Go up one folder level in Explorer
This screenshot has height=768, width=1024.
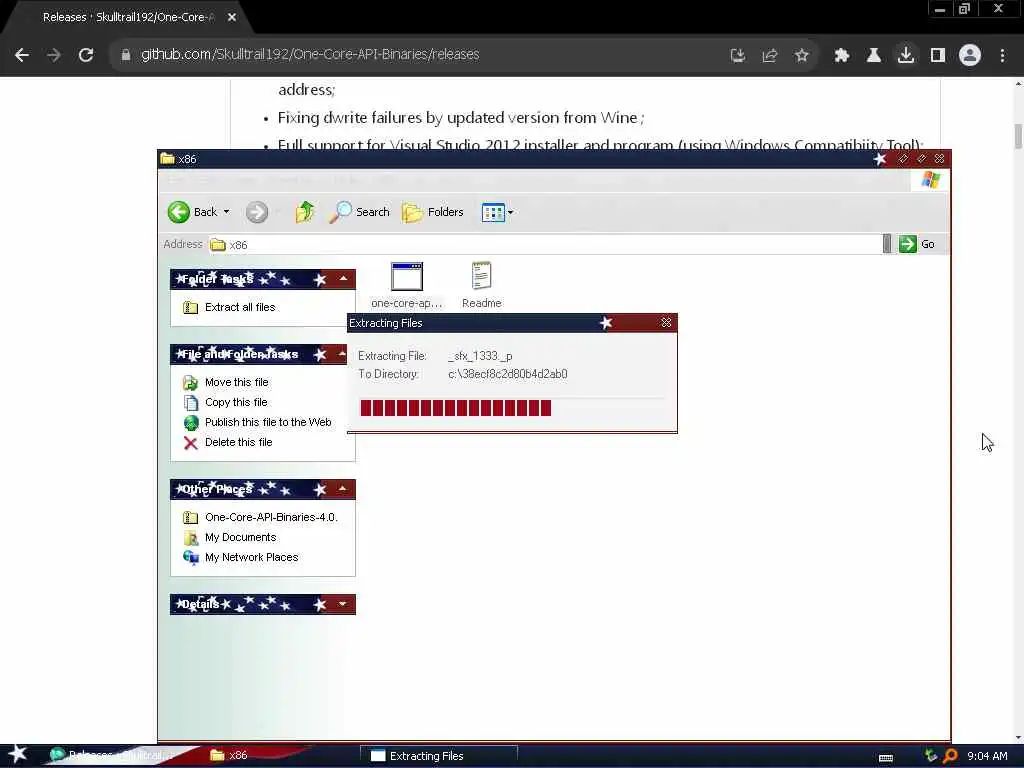pyautogui.click(x=304, y=212)
